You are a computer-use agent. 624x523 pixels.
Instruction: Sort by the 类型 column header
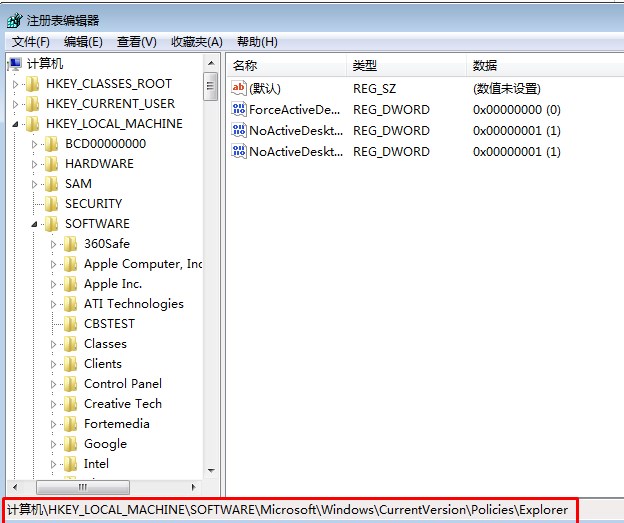click(406, 65)
